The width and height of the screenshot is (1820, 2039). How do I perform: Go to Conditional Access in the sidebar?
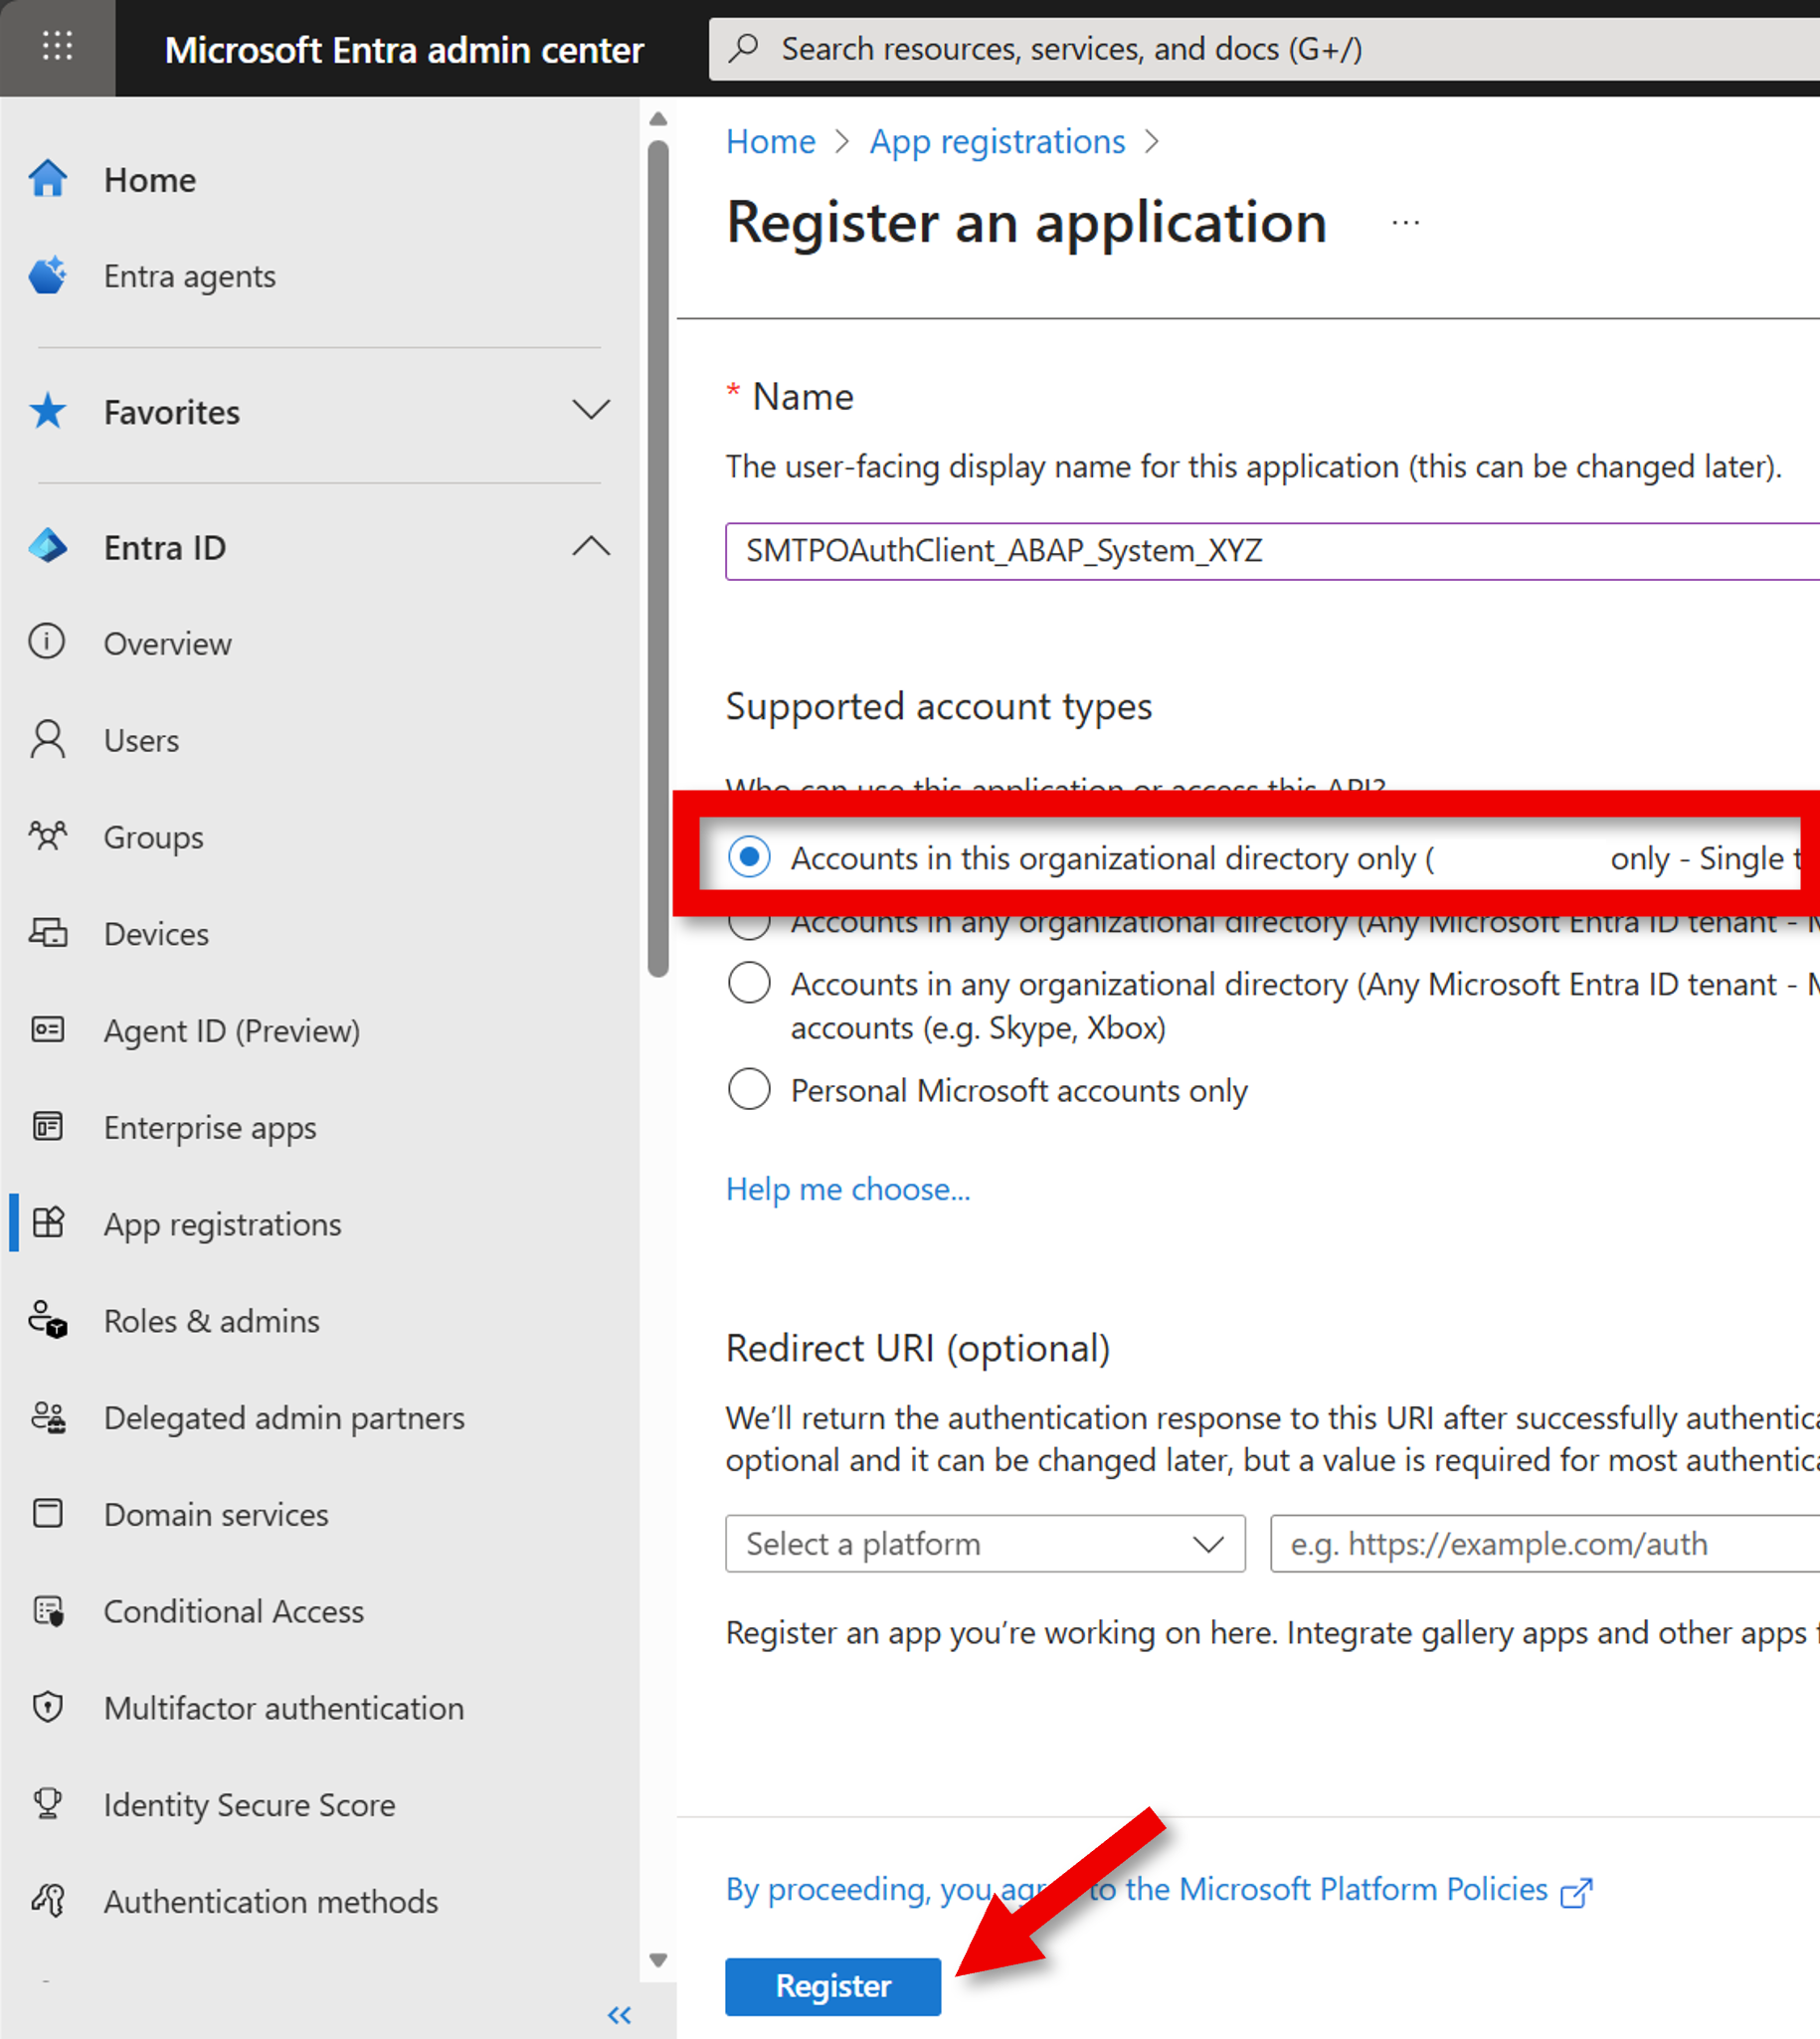point(234,1611)
